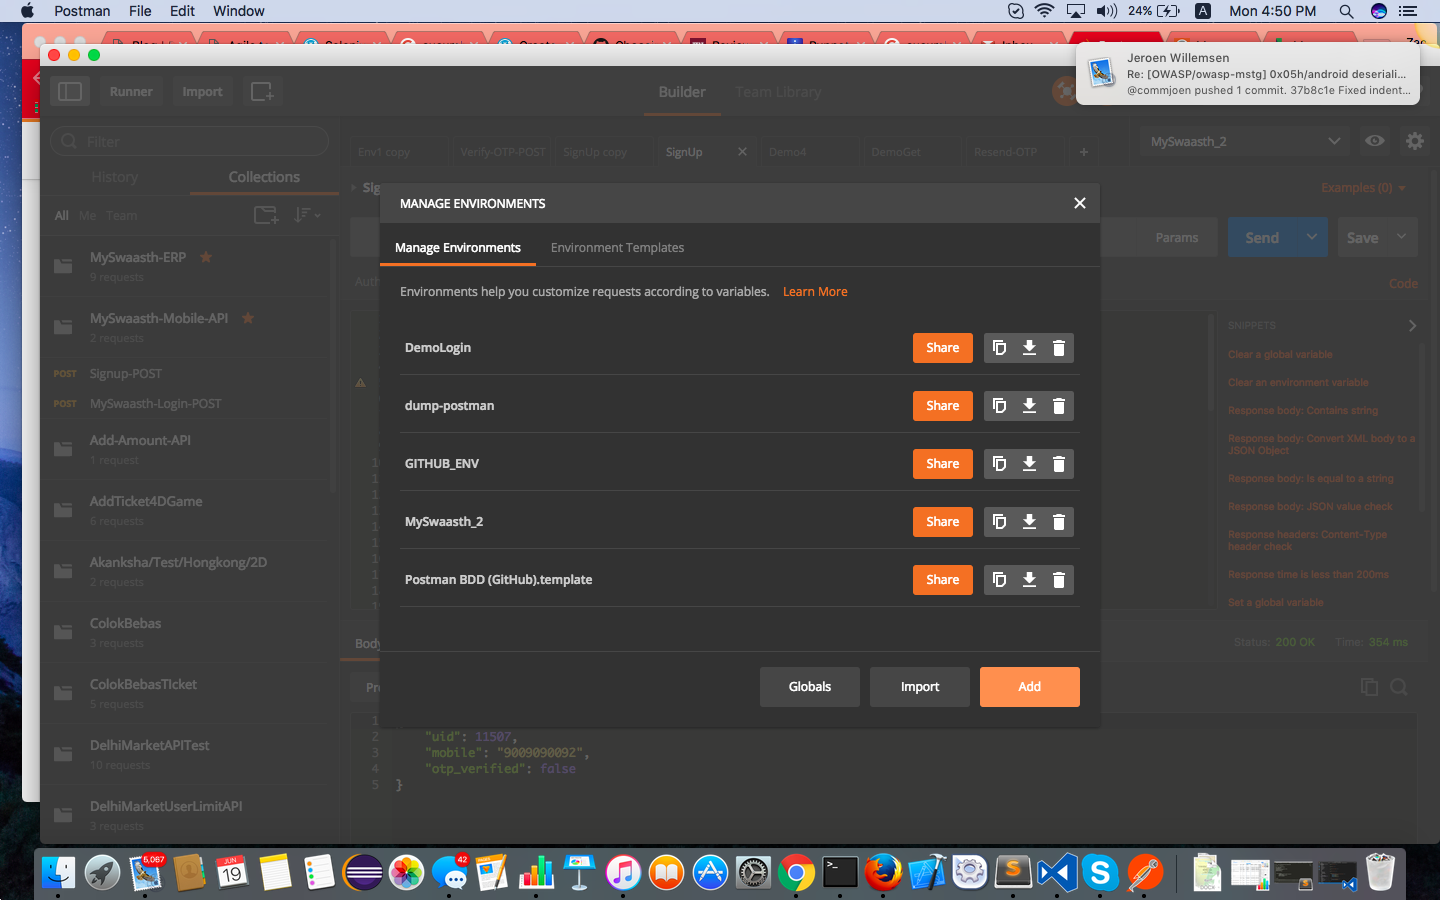This screenshot has width=1440, height=900.
Task: Delete the GITHUB_ENV environment
Action: (x=1059, y=464)
